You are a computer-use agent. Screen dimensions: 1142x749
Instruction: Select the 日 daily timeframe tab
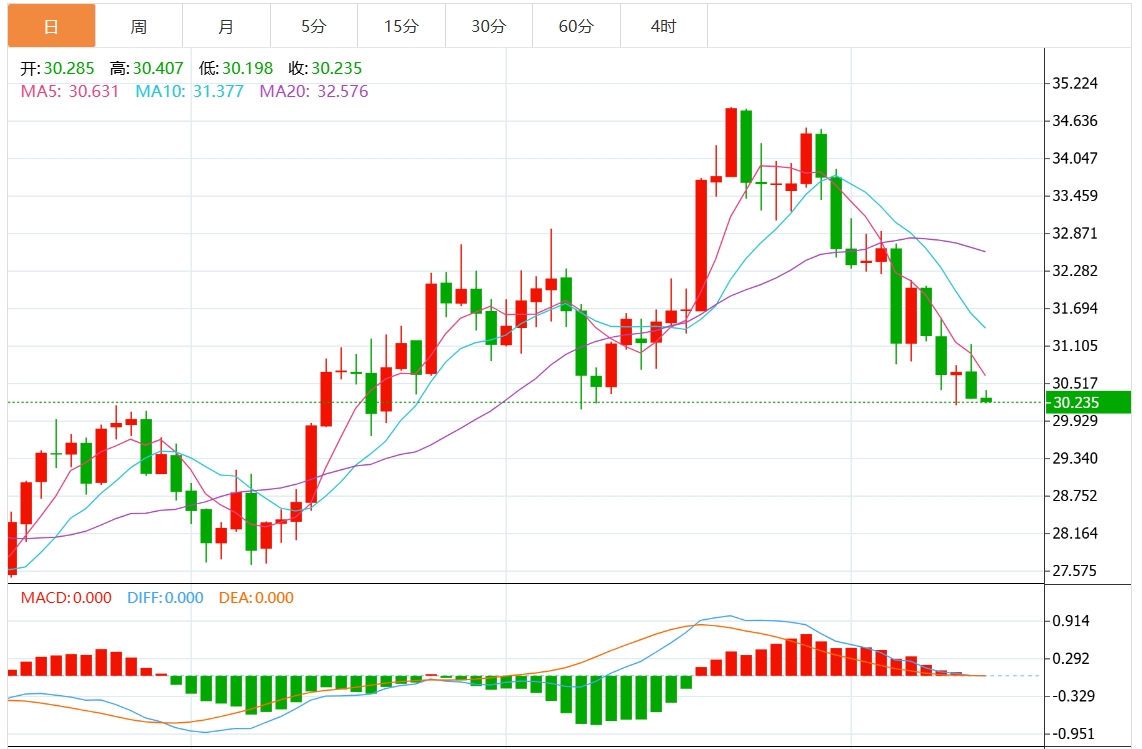pos(52,26)
